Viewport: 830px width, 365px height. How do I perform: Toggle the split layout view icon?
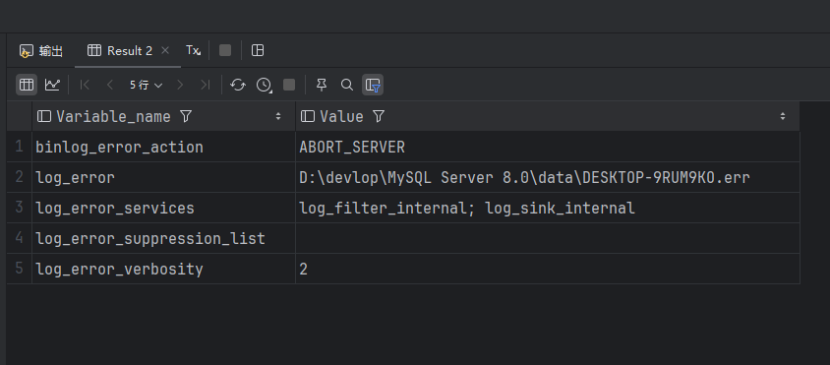pos(258,50)
